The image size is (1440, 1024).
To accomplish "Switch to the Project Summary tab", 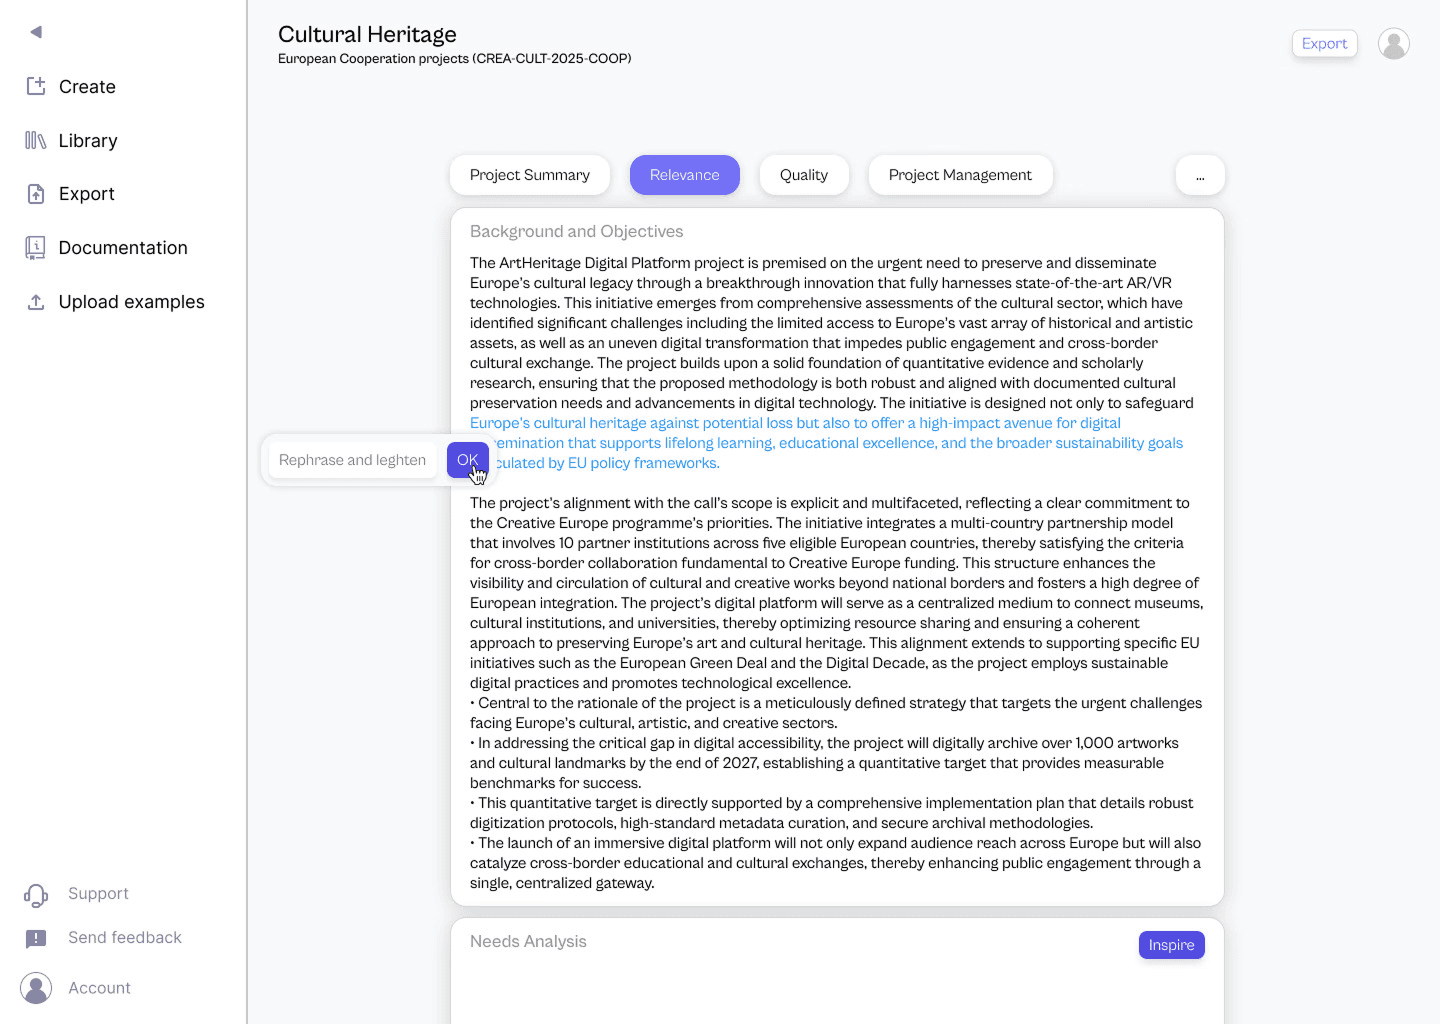I will (x=529, y=175).
